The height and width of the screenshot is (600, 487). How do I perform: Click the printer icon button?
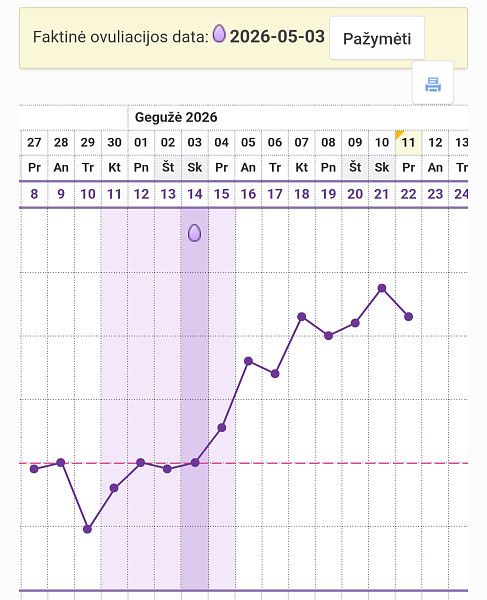click(x=433, y=83)
